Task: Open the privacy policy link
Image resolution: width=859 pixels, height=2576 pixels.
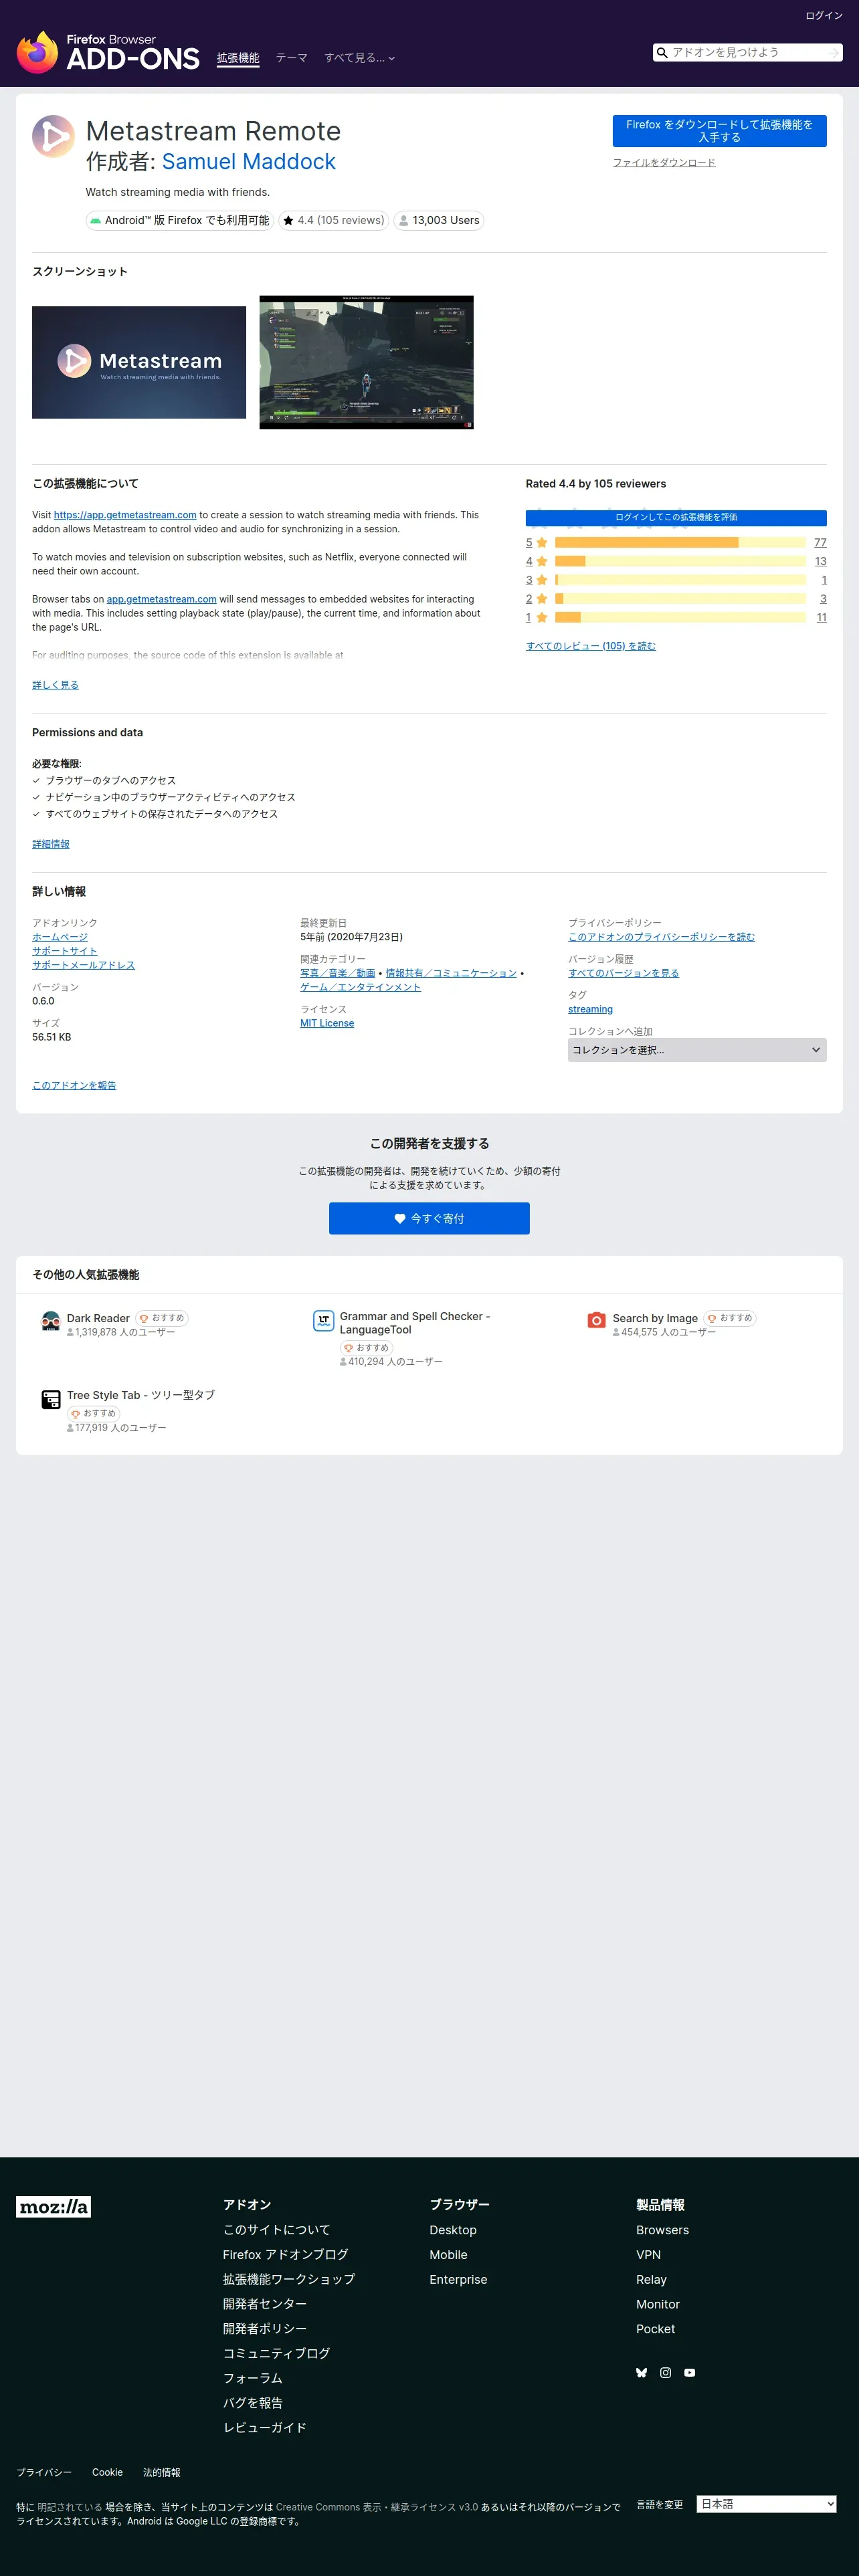Action: tap(661, 937)
